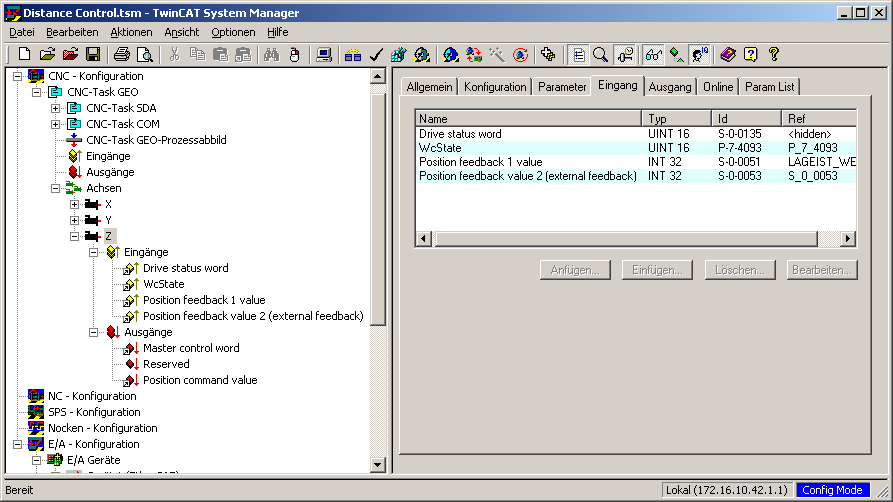The width and height of the screenshot is (893, 502).
Task: Click the Anfügen... button
Action: point(575,270)
